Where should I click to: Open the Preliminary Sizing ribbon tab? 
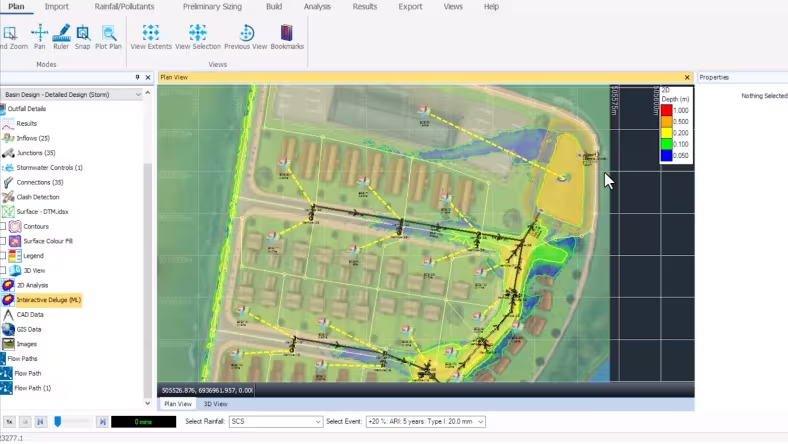click(212, 7)
